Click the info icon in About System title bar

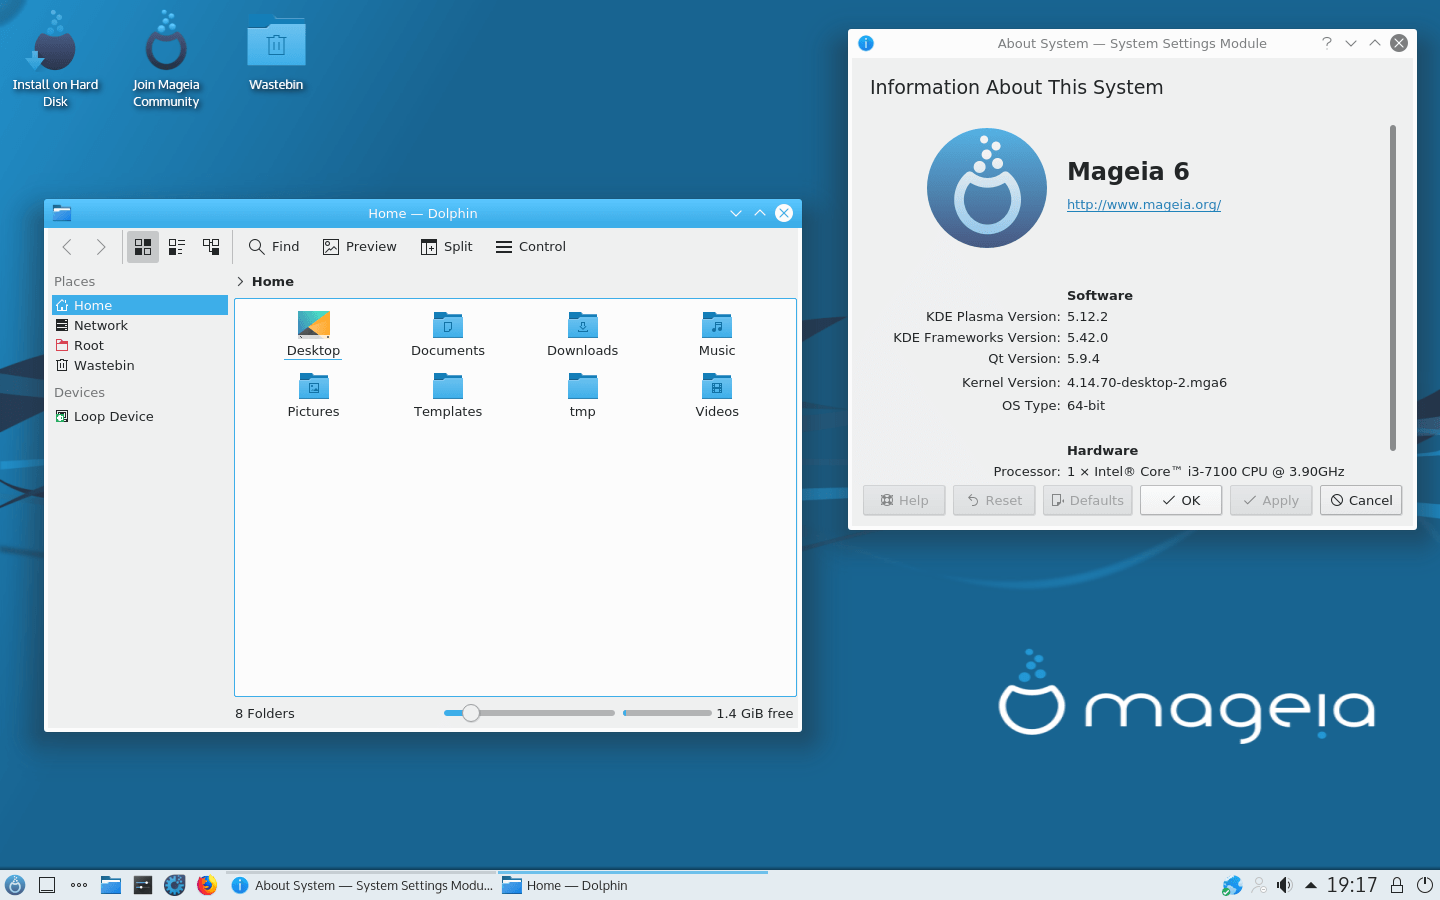[x=866, y=43]
